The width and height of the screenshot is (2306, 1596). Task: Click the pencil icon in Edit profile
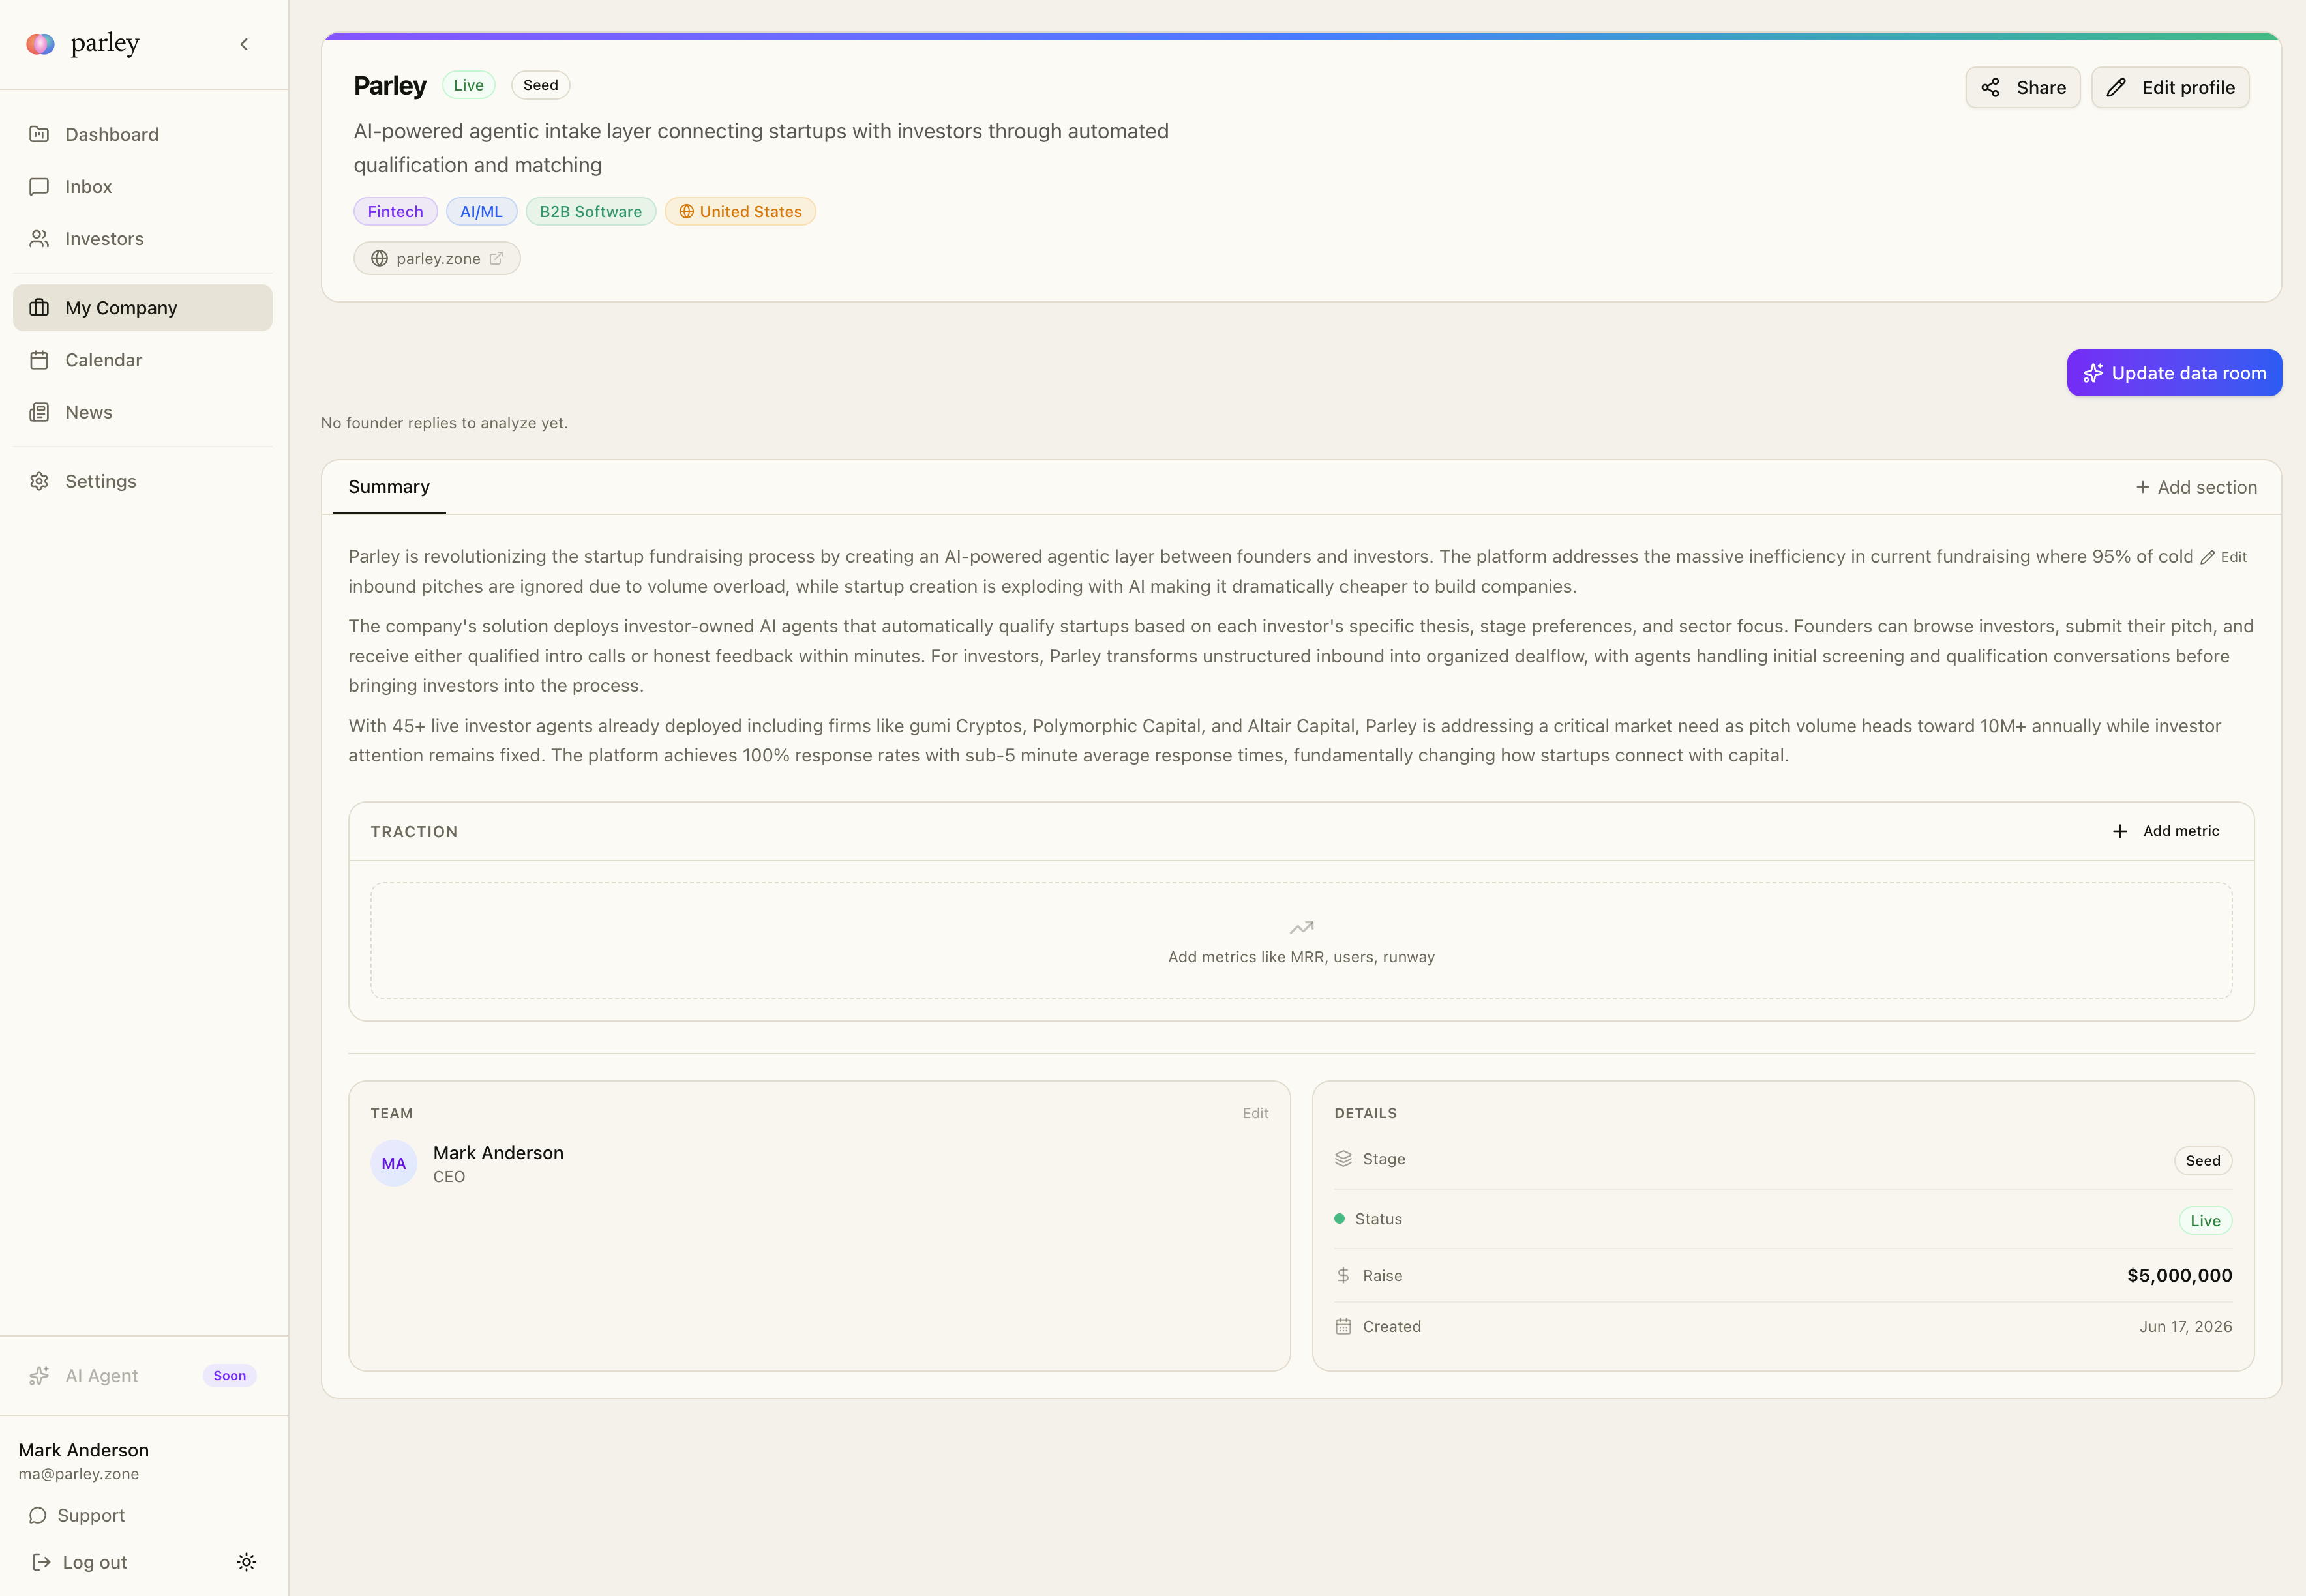pyautogui.click(x=2116, y=87)
